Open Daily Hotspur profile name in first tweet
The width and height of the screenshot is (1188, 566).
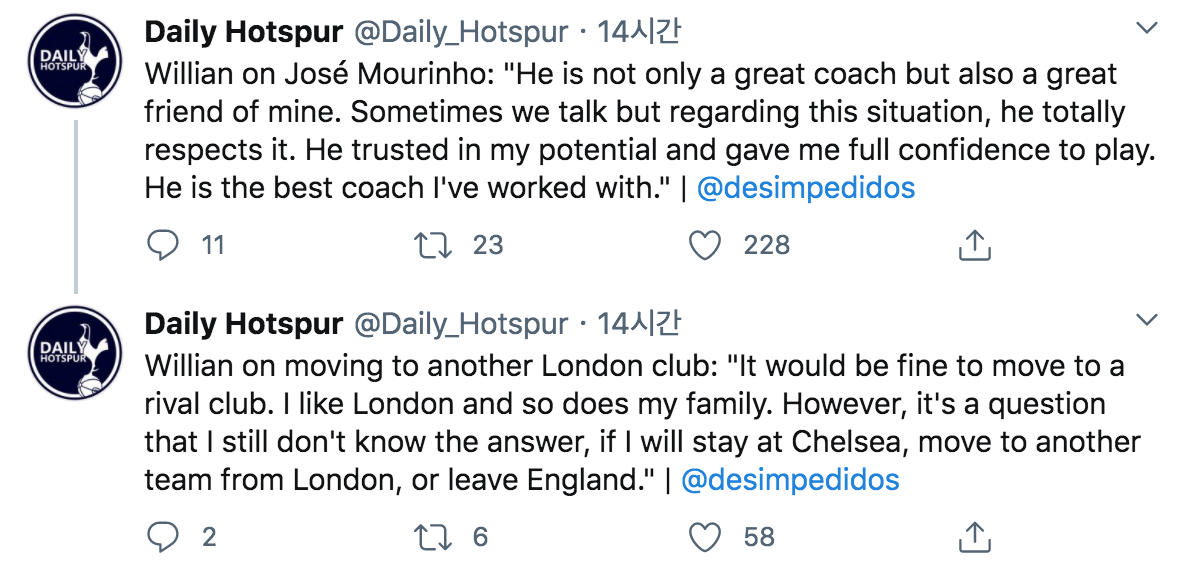click(x=244, y=32)
